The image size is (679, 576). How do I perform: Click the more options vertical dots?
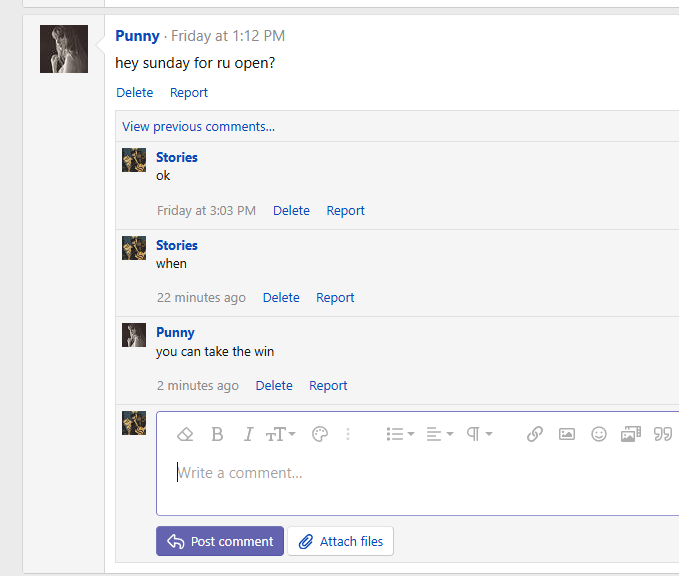[x=348, y=434]
